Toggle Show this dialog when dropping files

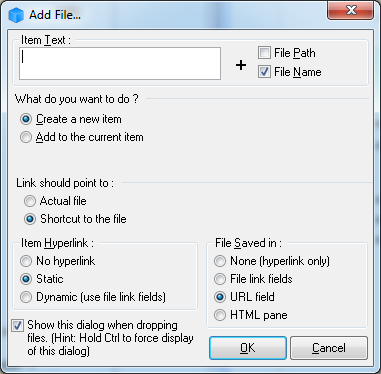tap(17, 325)
